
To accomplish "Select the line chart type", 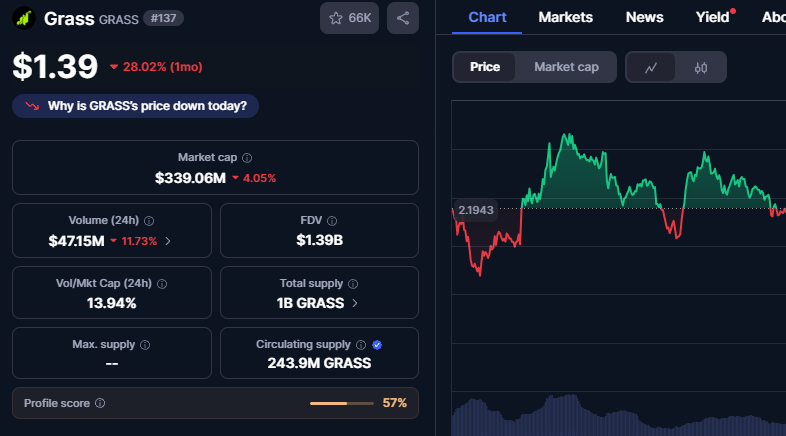I will point(651,67).
